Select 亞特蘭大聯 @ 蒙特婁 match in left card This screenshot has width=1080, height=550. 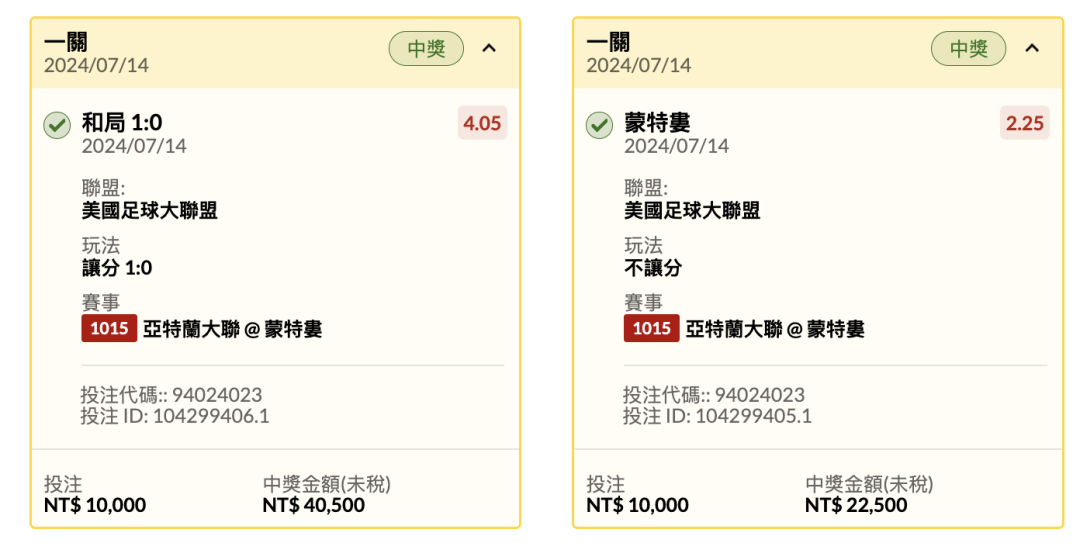point(233,329)
